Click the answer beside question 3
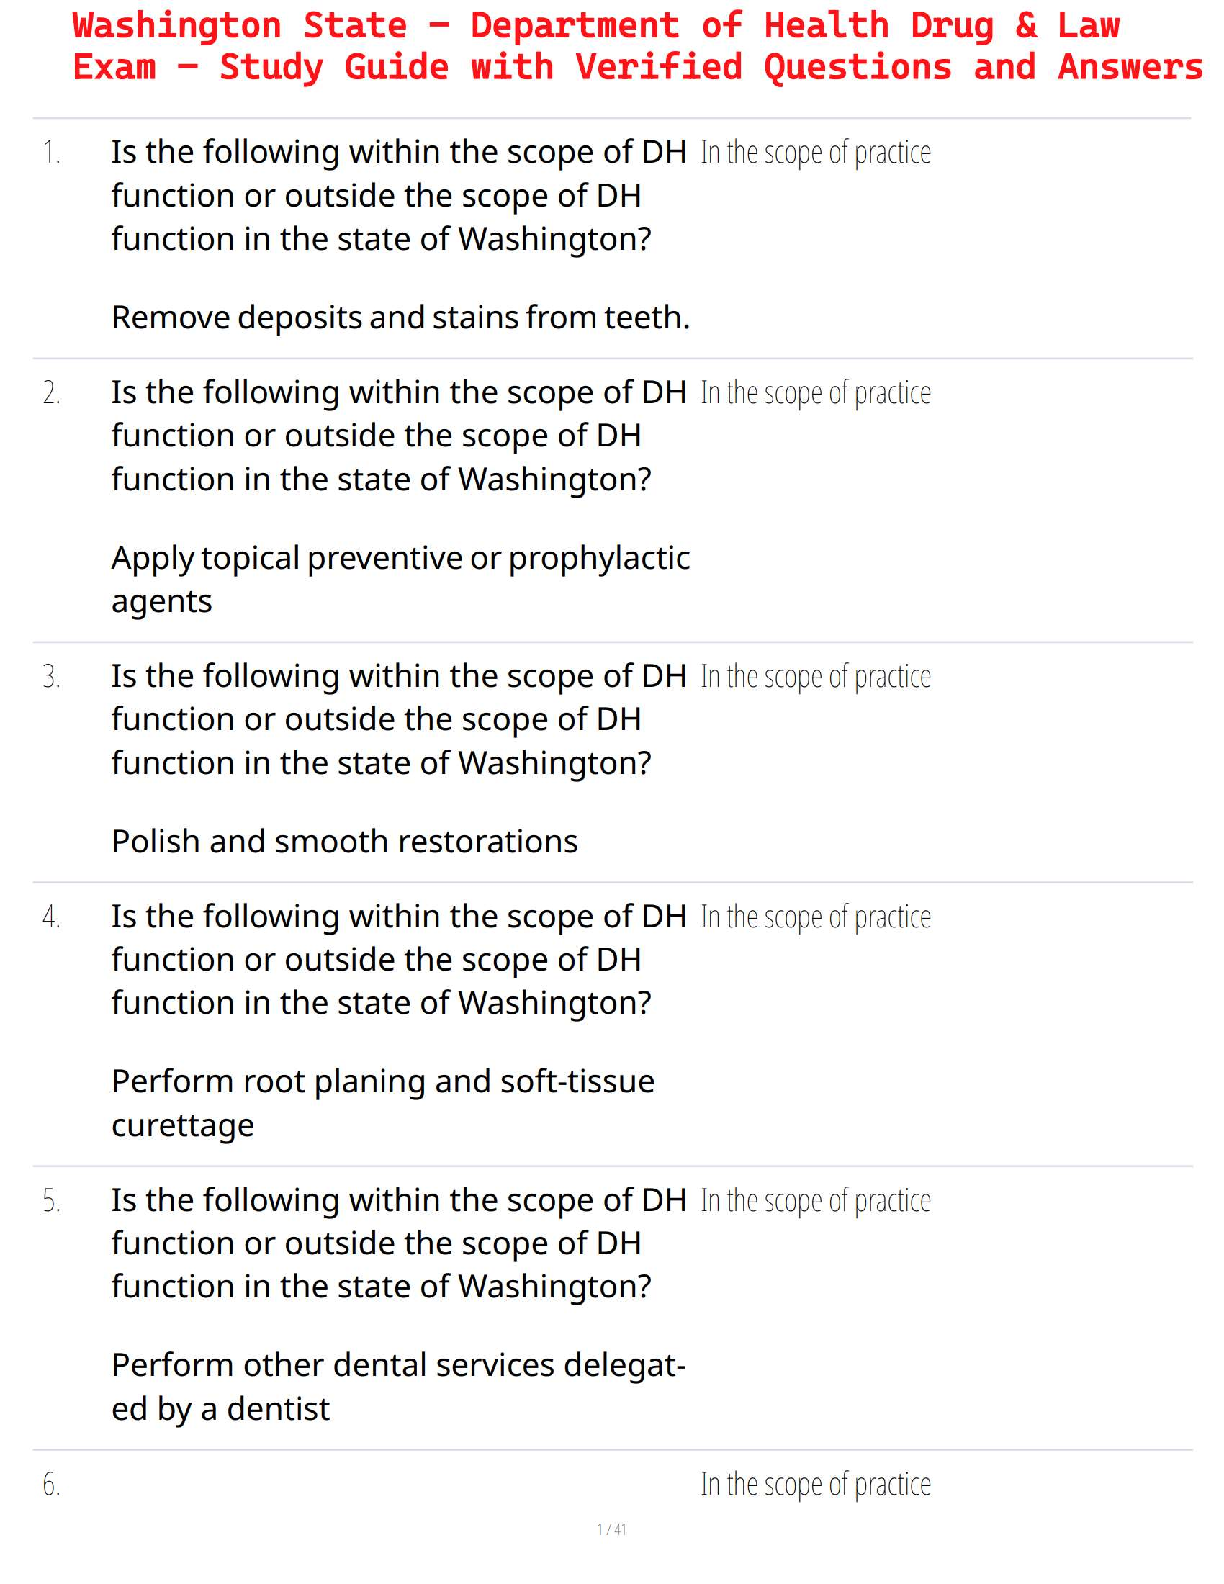Image resolution: width=1224 pixels, height=1584 pixels. [815, 677]
